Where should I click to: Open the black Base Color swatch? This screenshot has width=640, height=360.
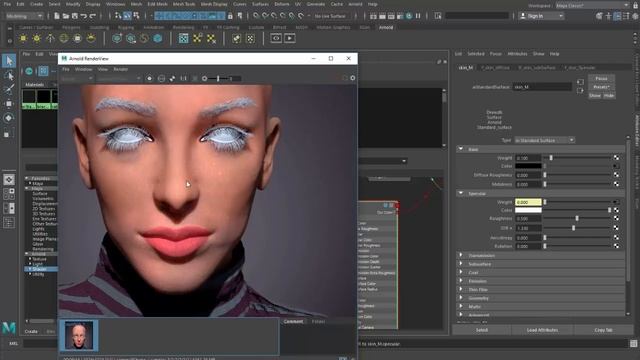coord(528,166)
